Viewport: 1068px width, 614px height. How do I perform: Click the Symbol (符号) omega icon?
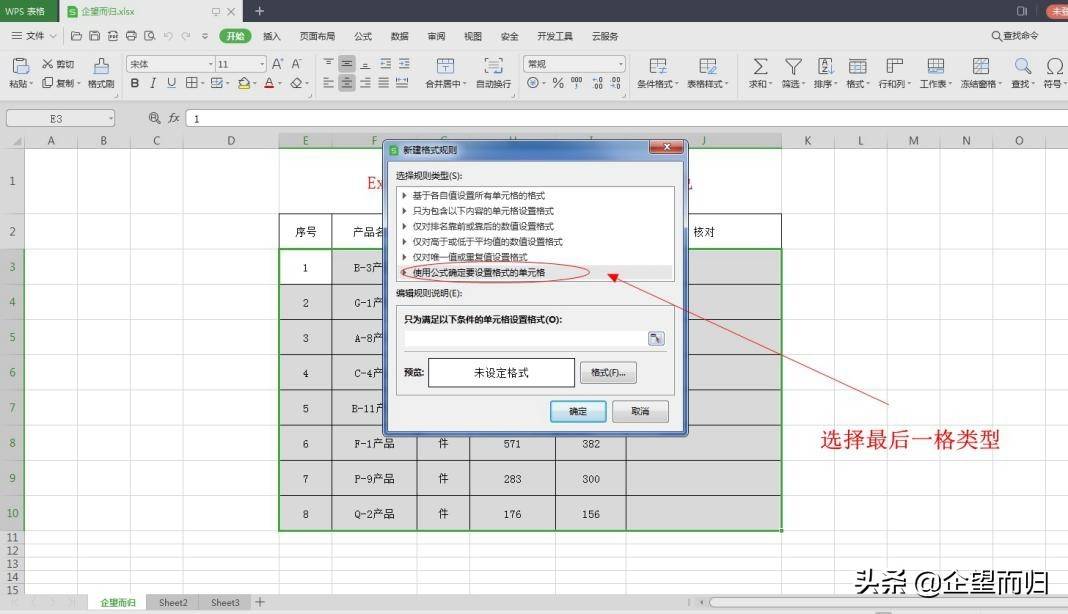[1054, 66]
